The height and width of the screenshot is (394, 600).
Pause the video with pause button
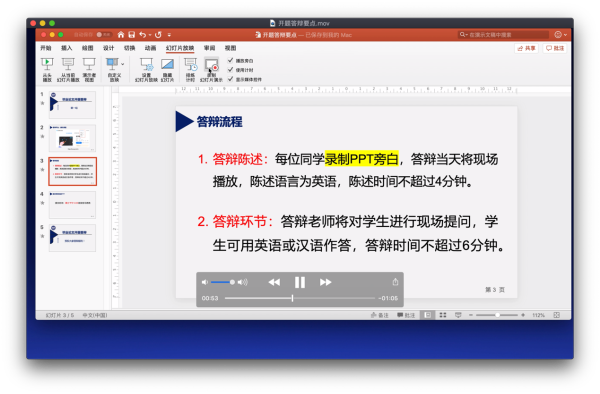click(300, 282)
